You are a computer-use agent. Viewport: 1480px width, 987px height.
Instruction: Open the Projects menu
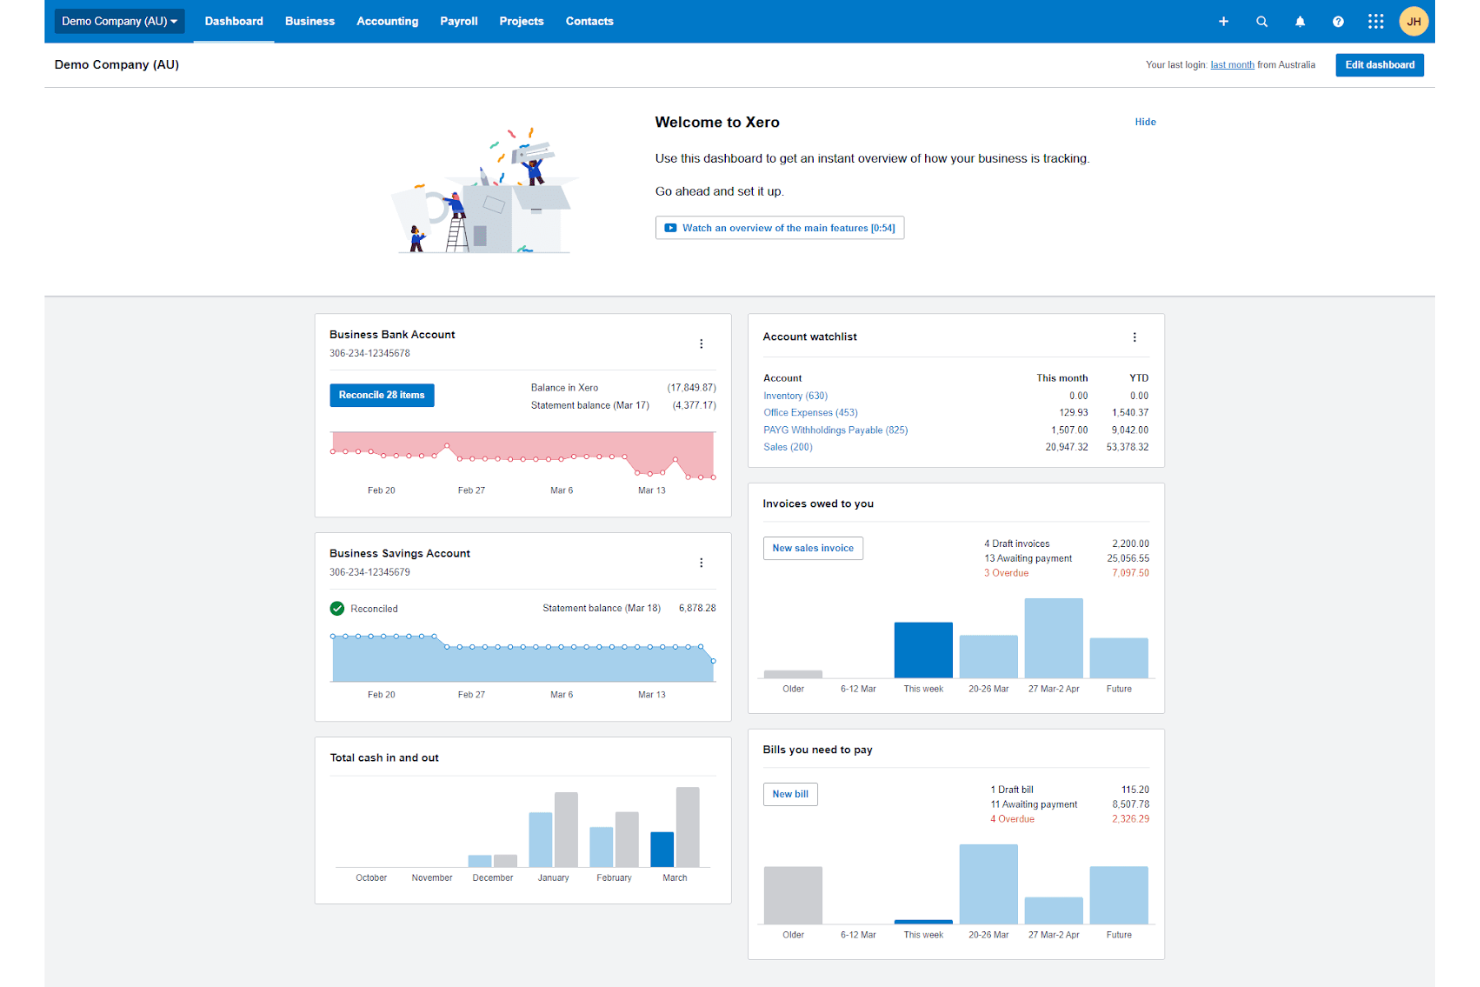click(x=522, y=21)
